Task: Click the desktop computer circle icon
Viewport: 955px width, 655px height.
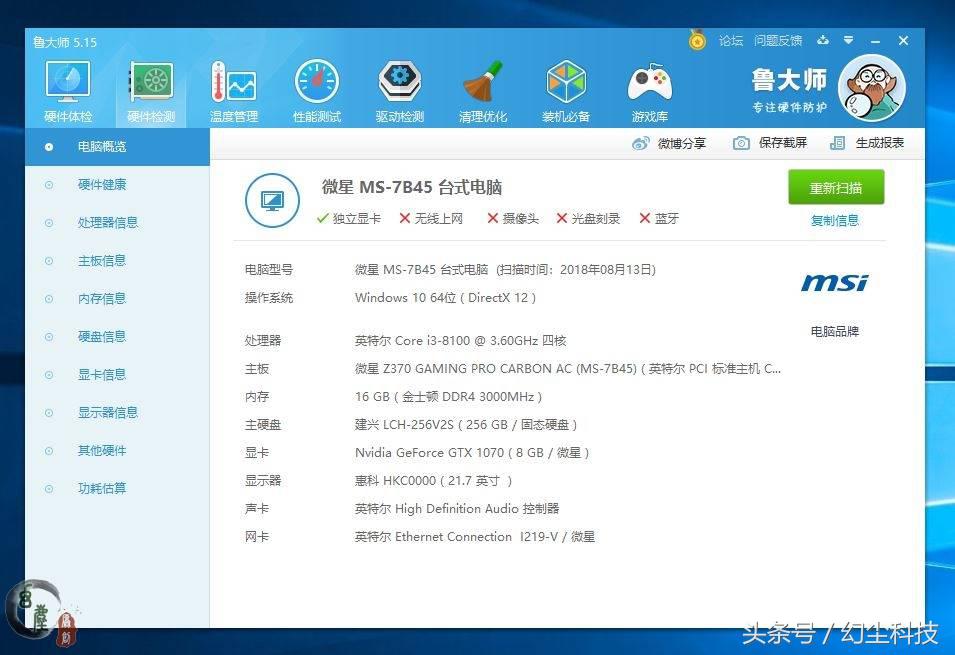Action: coord(272,200)
